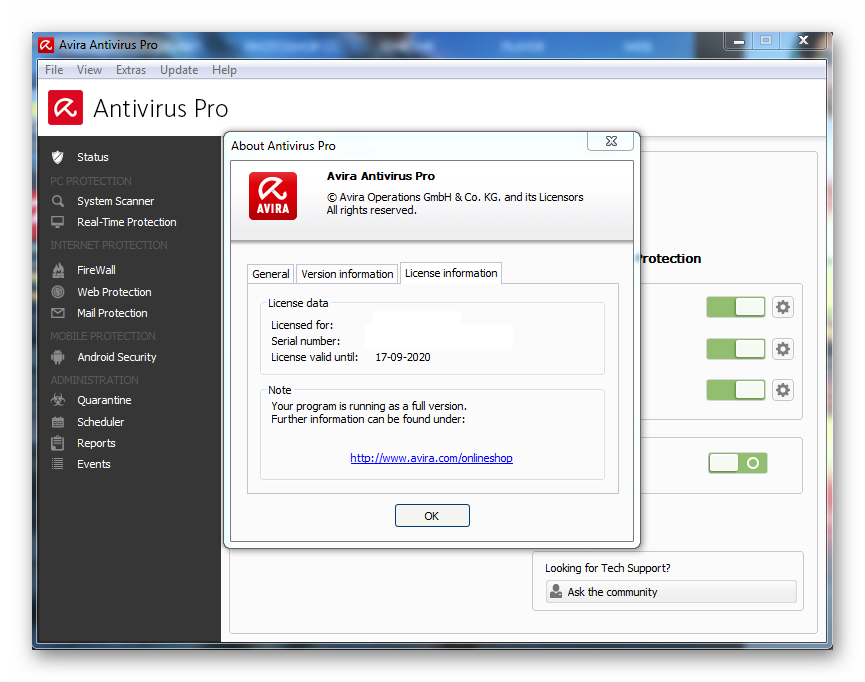Open Scheduler in the sidebar
Viewport: 865px width, 682px height.
(x=100, y=422)
